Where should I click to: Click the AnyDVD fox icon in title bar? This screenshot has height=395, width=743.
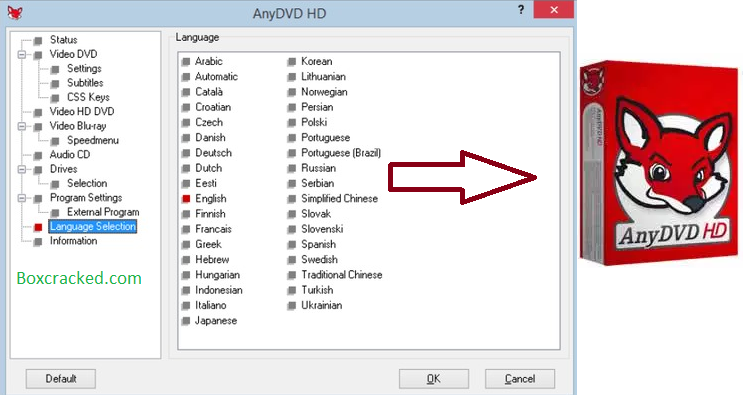pos(15,12)
